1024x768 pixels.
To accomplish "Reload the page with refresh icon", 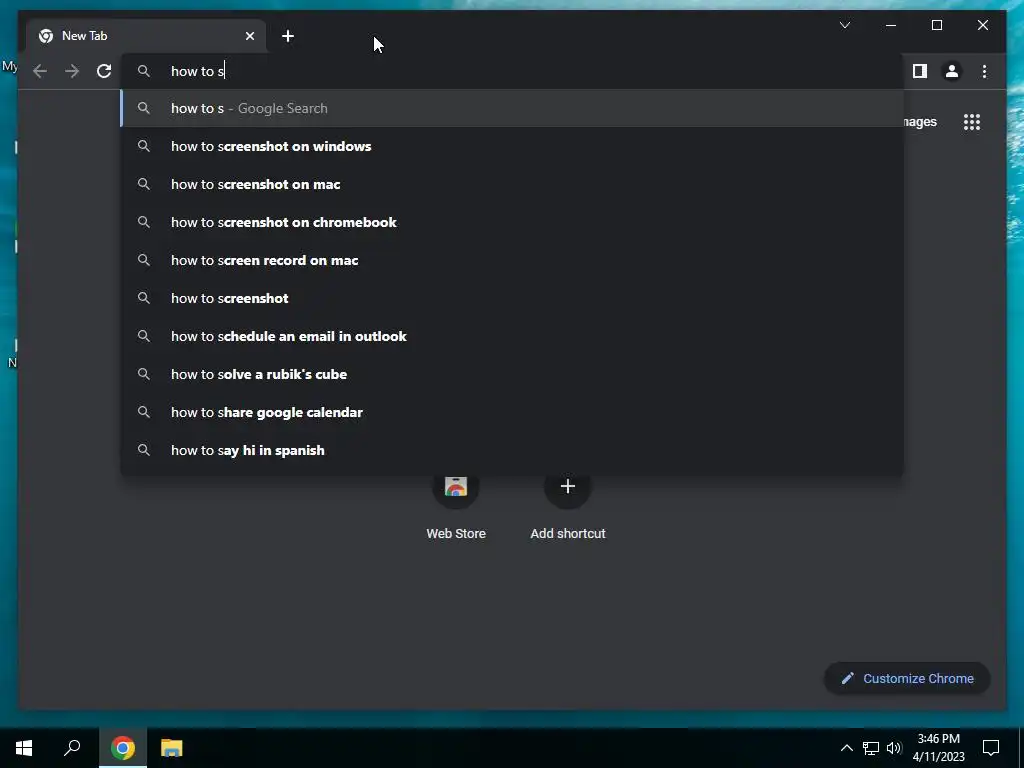I will (104, 71).
